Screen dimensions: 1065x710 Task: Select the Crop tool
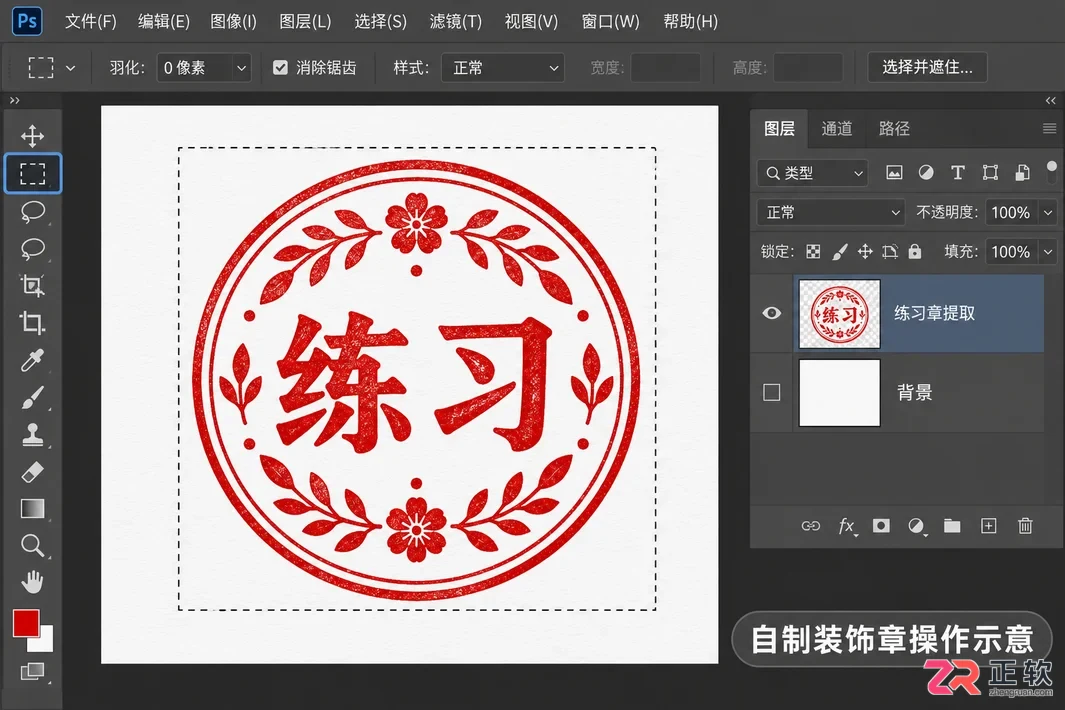click(33, 323)
